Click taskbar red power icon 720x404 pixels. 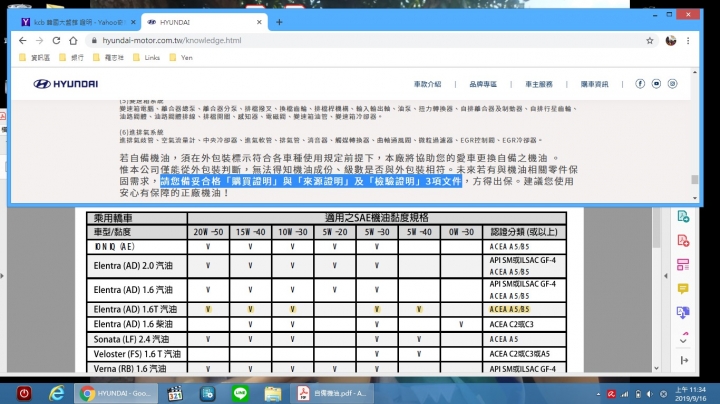pos(24,393)
